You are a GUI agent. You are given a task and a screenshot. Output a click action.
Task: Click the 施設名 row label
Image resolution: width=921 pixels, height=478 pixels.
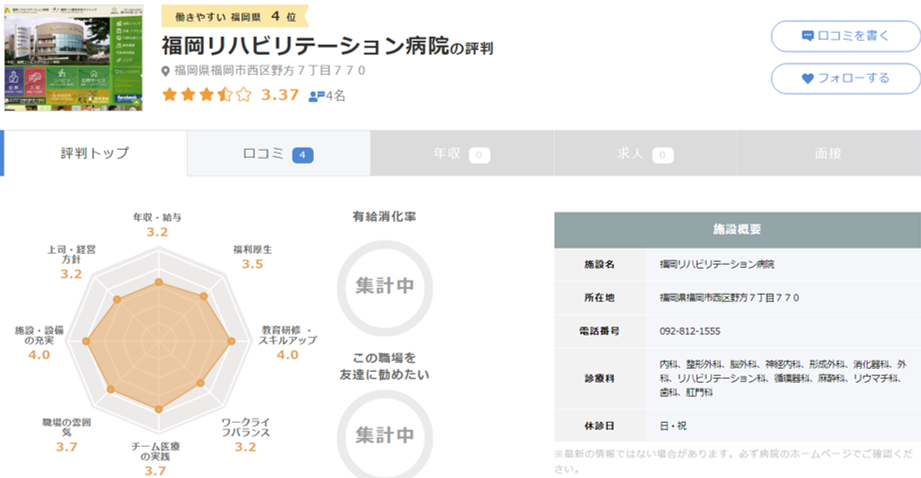click(599, 264)
